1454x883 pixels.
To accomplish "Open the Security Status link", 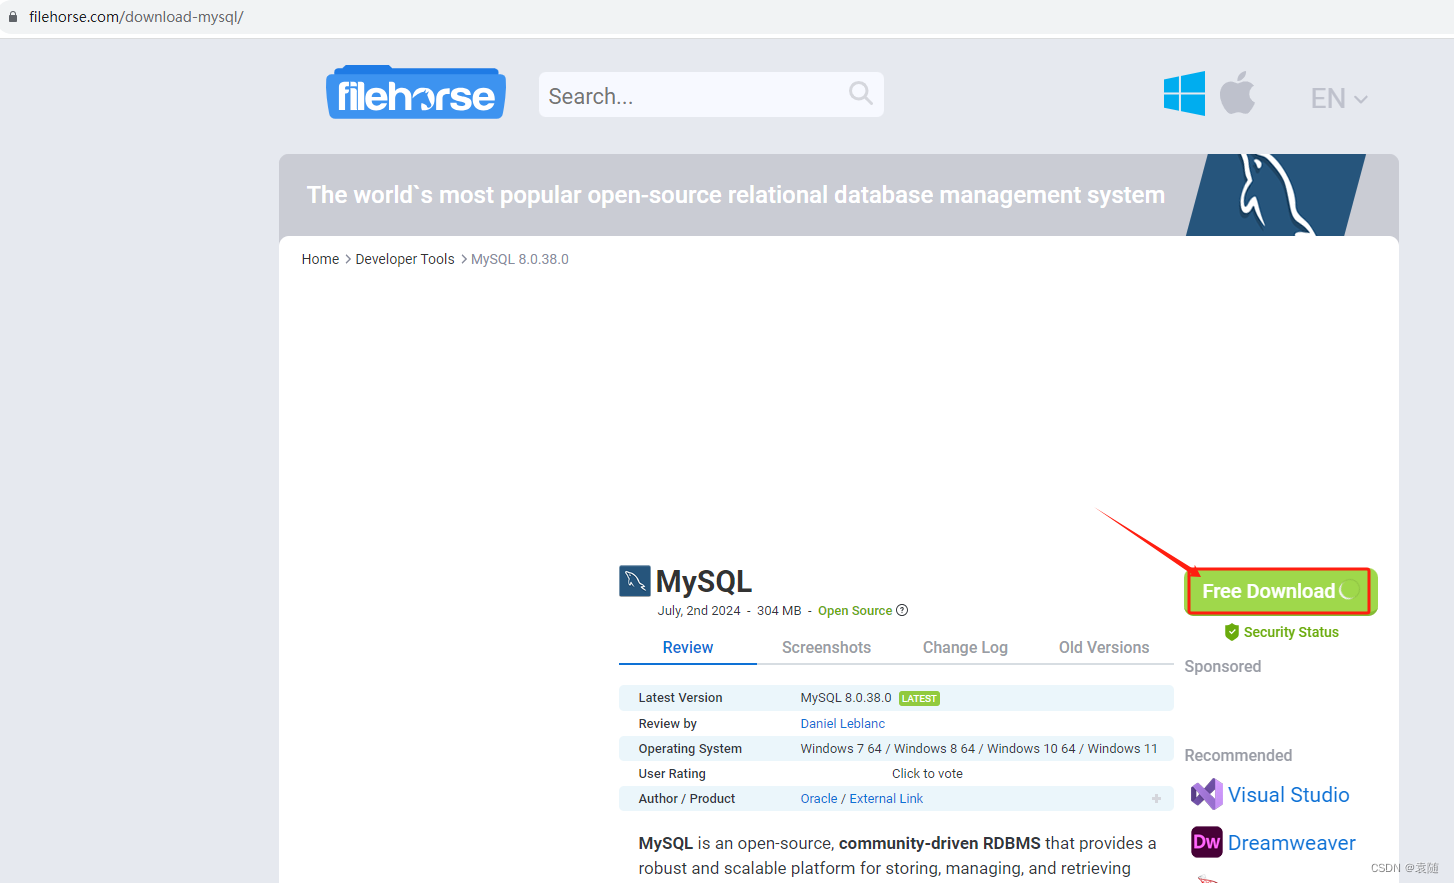I will coord(1291,632).
